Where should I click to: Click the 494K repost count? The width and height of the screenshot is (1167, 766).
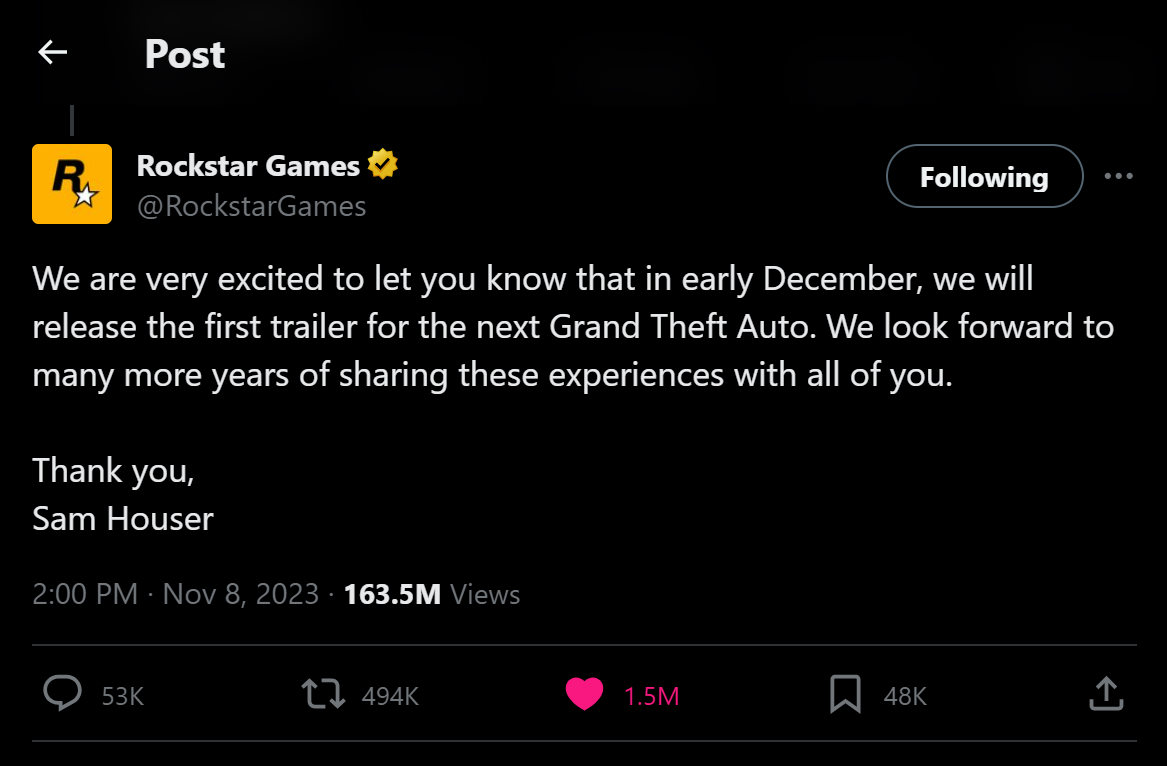pos(388,696)
